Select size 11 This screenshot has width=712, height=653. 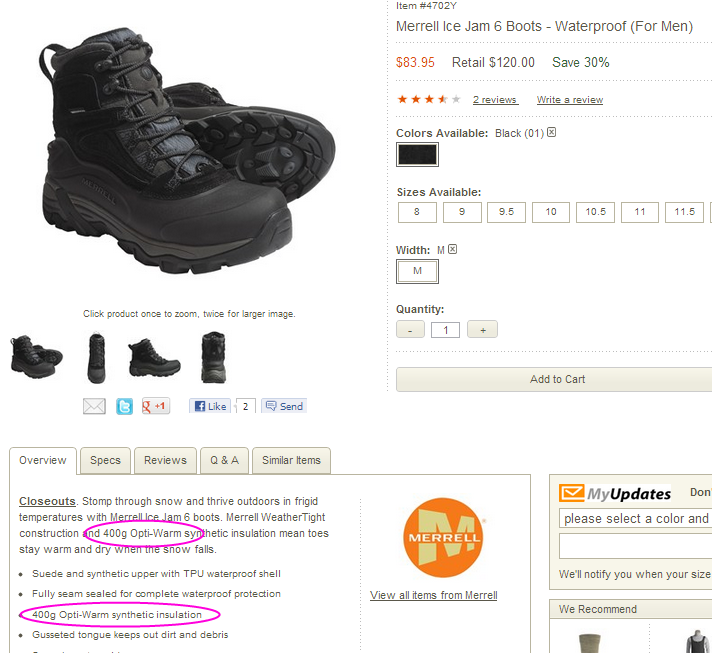click(x=640, y=212)
